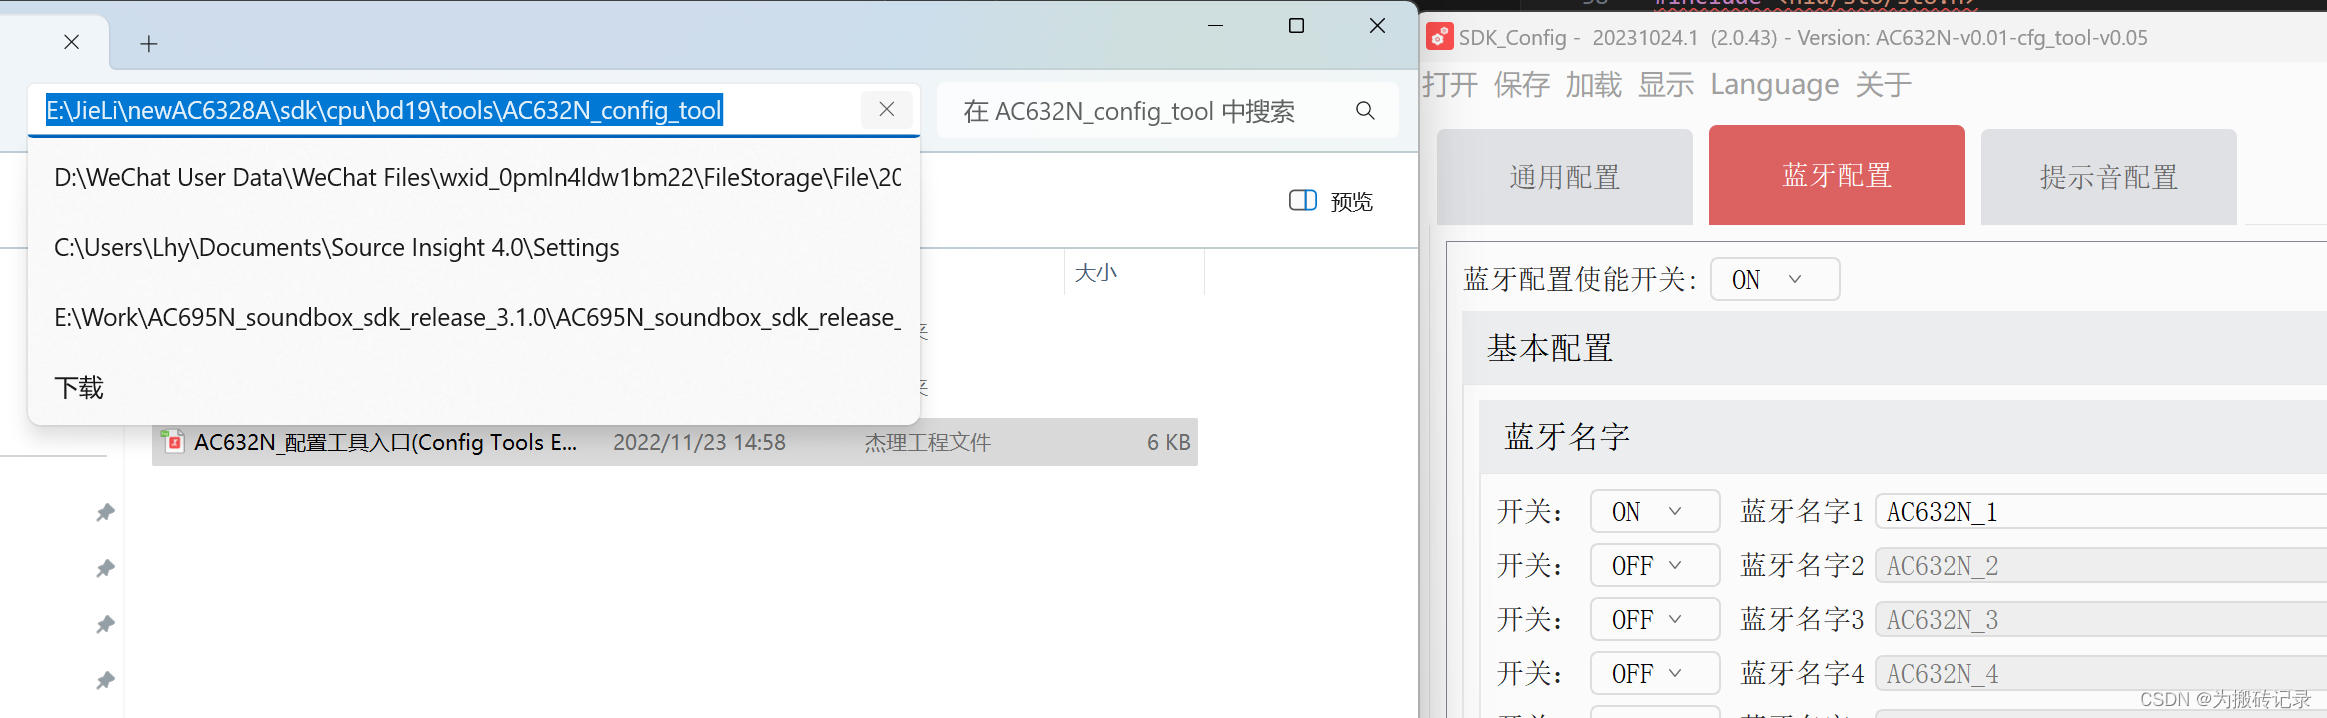
Task: Switch to the 蓝牙配置 tab
Action: click(1837, 175)
